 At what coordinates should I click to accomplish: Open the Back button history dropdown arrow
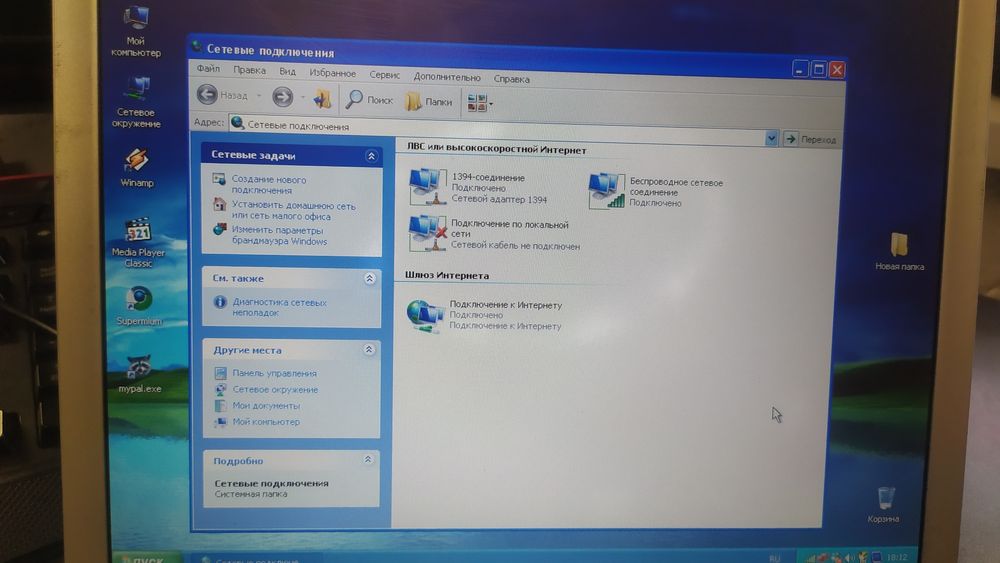[x=259, y=96]
